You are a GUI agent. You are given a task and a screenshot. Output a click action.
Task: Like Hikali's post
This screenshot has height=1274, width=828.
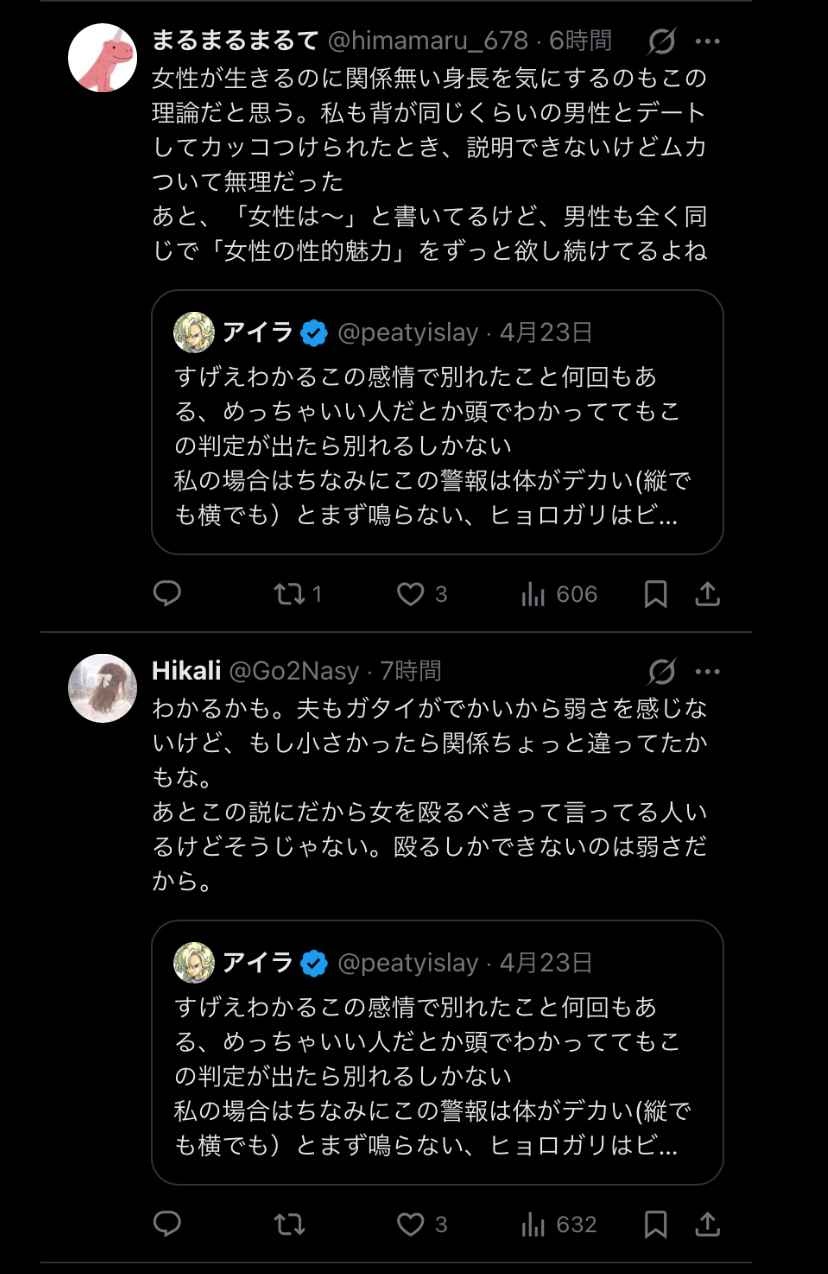tap(410, 1224)
